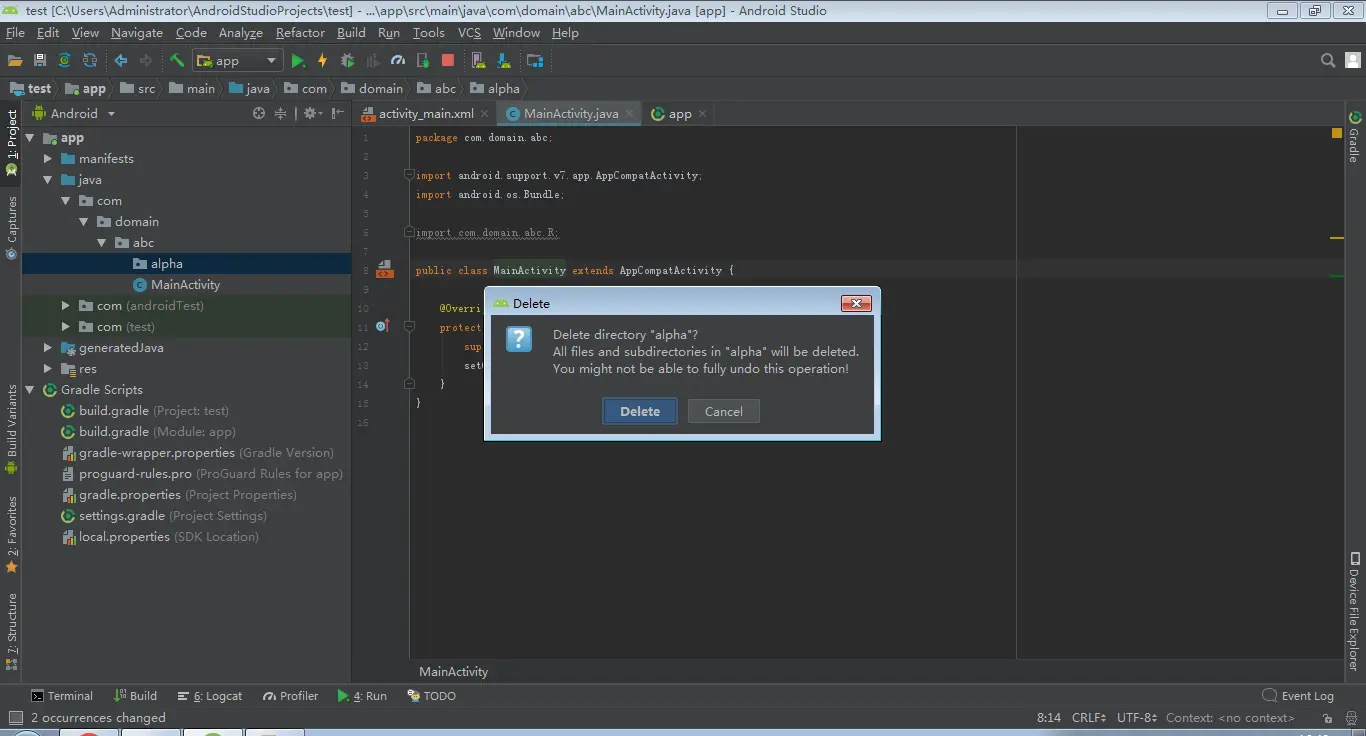Screen dimensions: 1366x736
Task: Select build.gradle (Module: app) file
Action: [x=148, y=432]
